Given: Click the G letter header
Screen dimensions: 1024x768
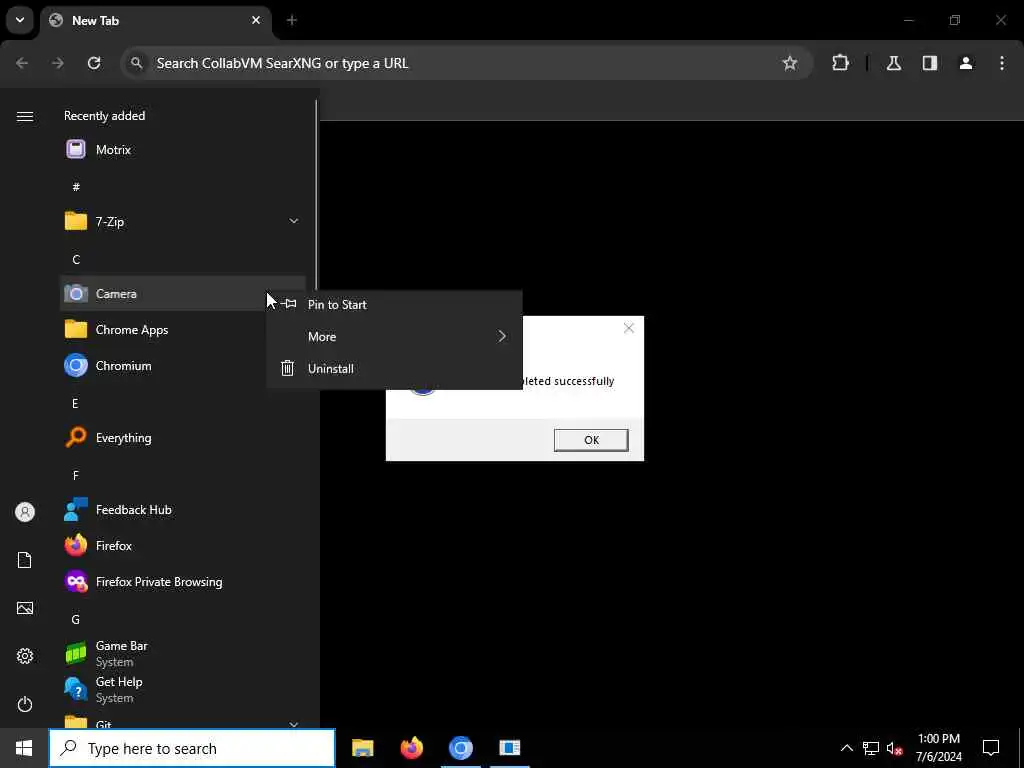Looking at the screenshot, I should pyautogui.click(x=75, y=619).
